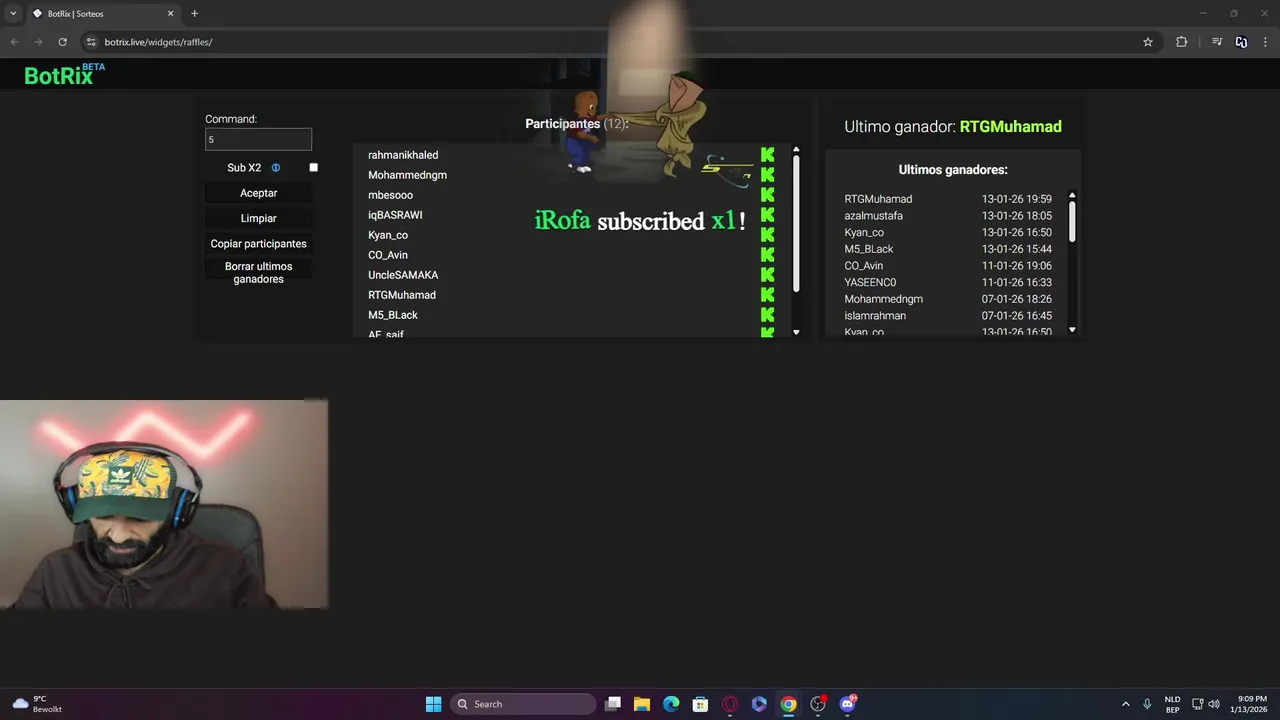Open File Explorer from the taskbar
Image resolution: width=1280 pixels, height=720 pixels.
click(x=642, y=704)
